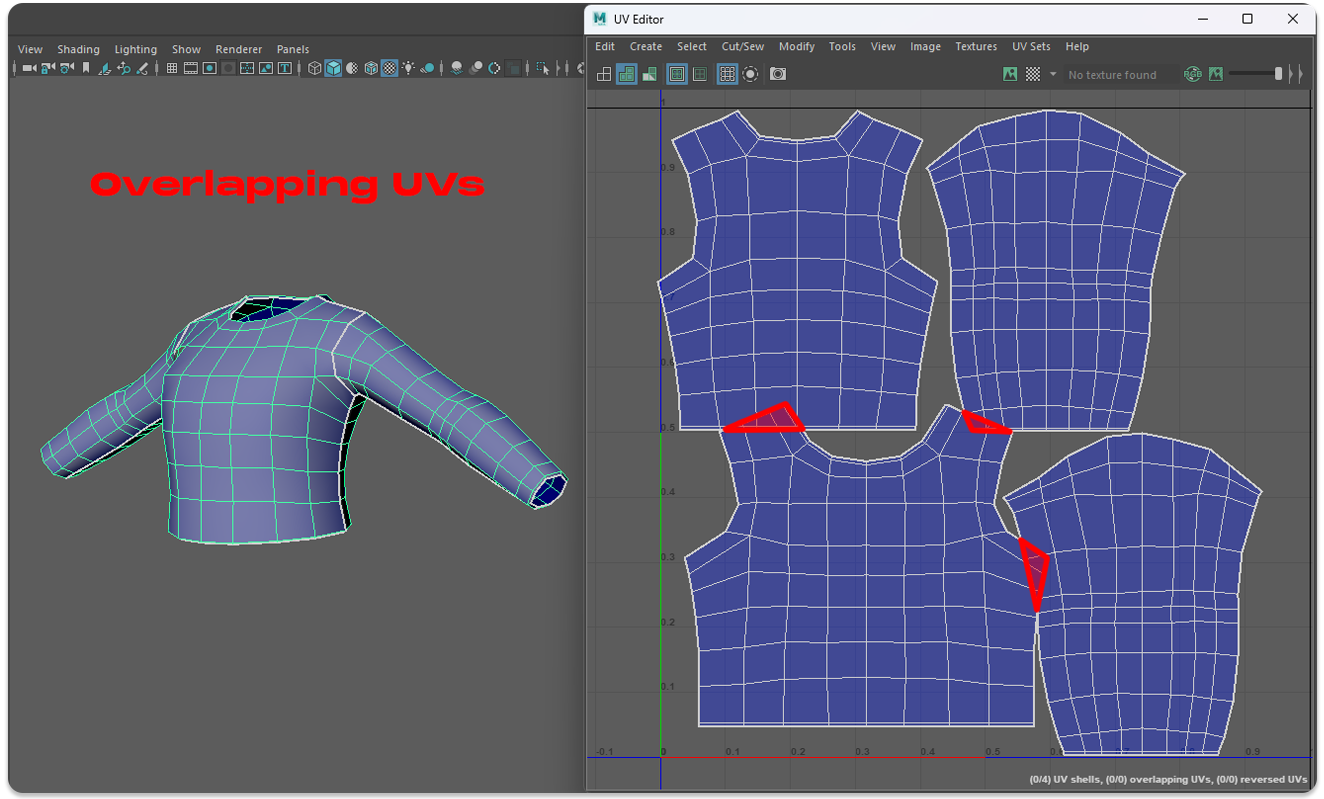Click the Smooth Shade All cube icon
Viewport: 1324px width, 799px height.
(x=333, y=68)
